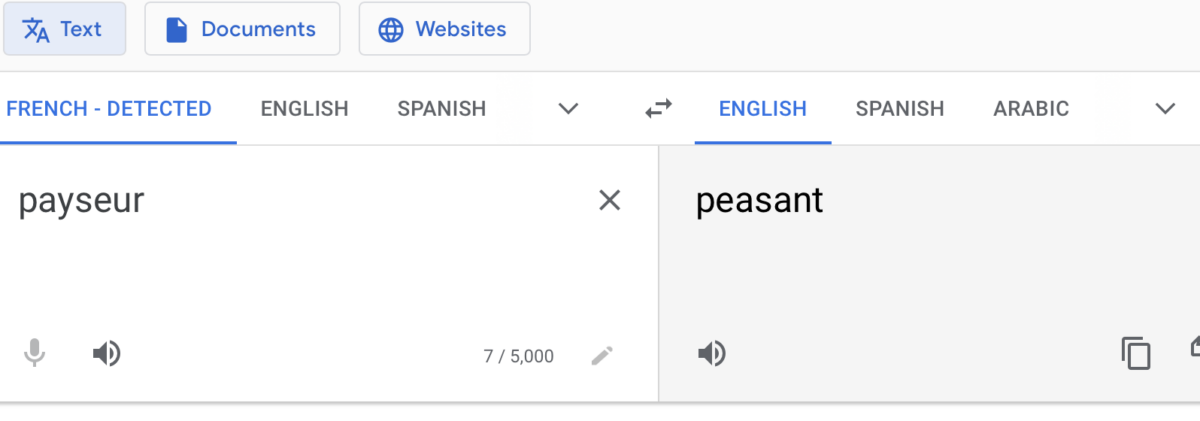Expand the source language list chevron
This screenshot has height=421, width=1200.
click(x=568, y=109)
